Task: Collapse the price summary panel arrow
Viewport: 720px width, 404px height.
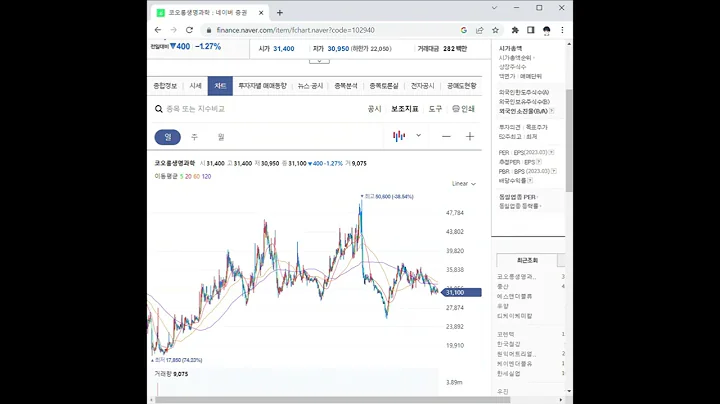Action: [x=319, y=61]
